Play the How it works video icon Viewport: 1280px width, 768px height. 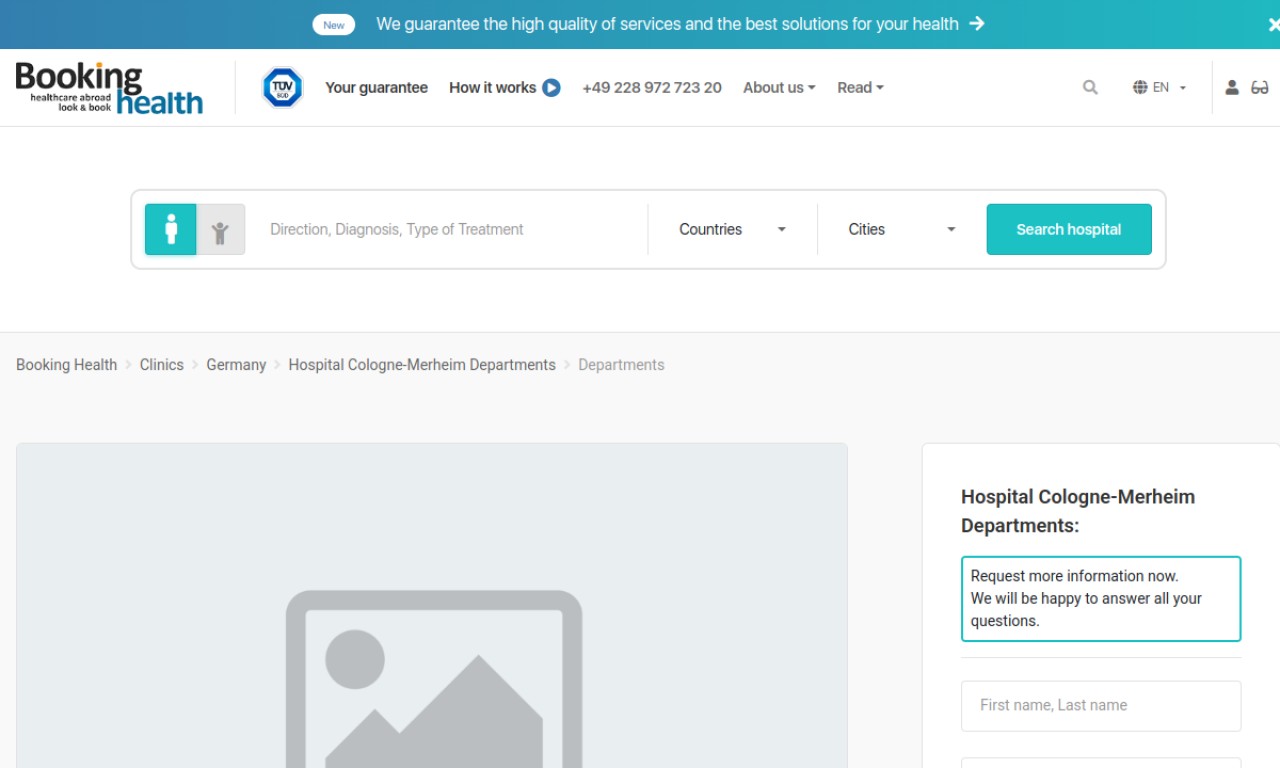click(551, 88)
